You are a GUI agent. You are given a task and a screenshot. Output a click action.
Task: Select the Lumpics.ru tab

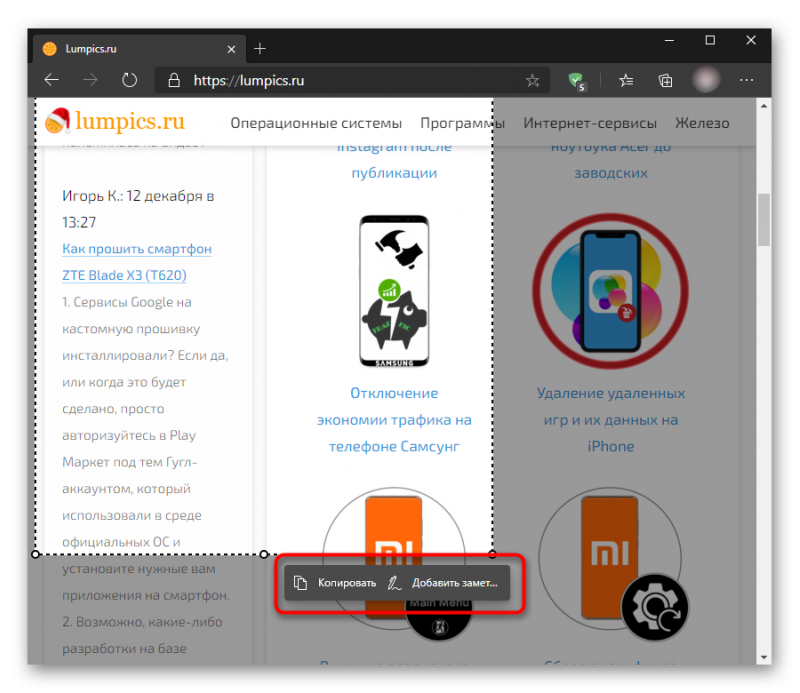pyautogui.click(x=139, y=49)
